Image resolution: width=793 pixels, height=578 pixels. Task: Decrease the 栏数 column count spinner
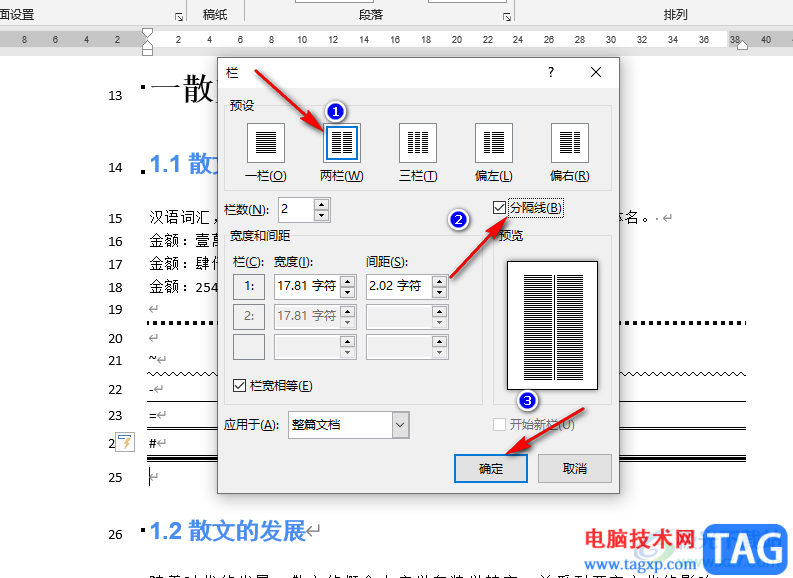pyautogui.click(x=321, y=215)
